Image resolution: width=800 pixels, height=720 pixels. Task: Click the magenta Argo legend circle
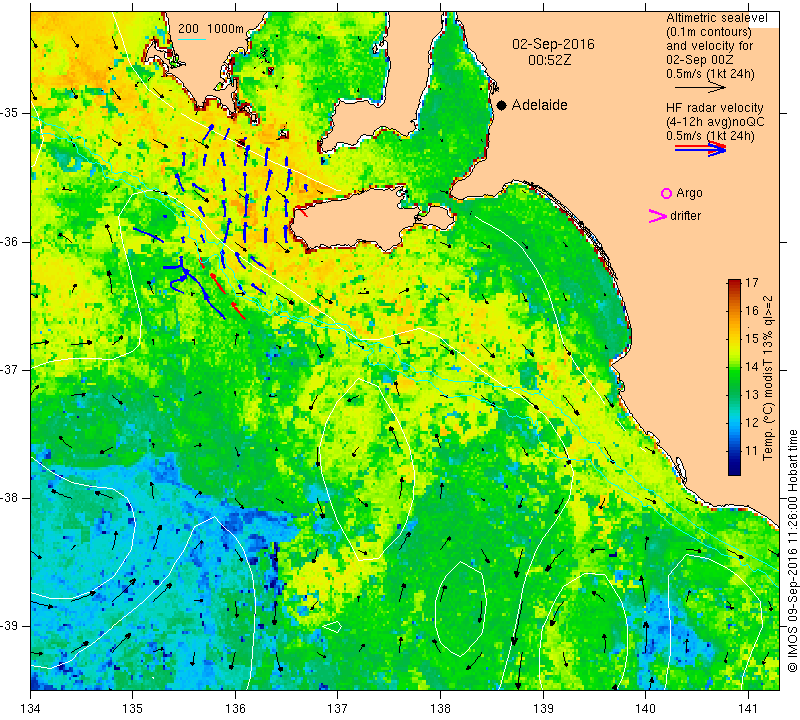[666, 193]
